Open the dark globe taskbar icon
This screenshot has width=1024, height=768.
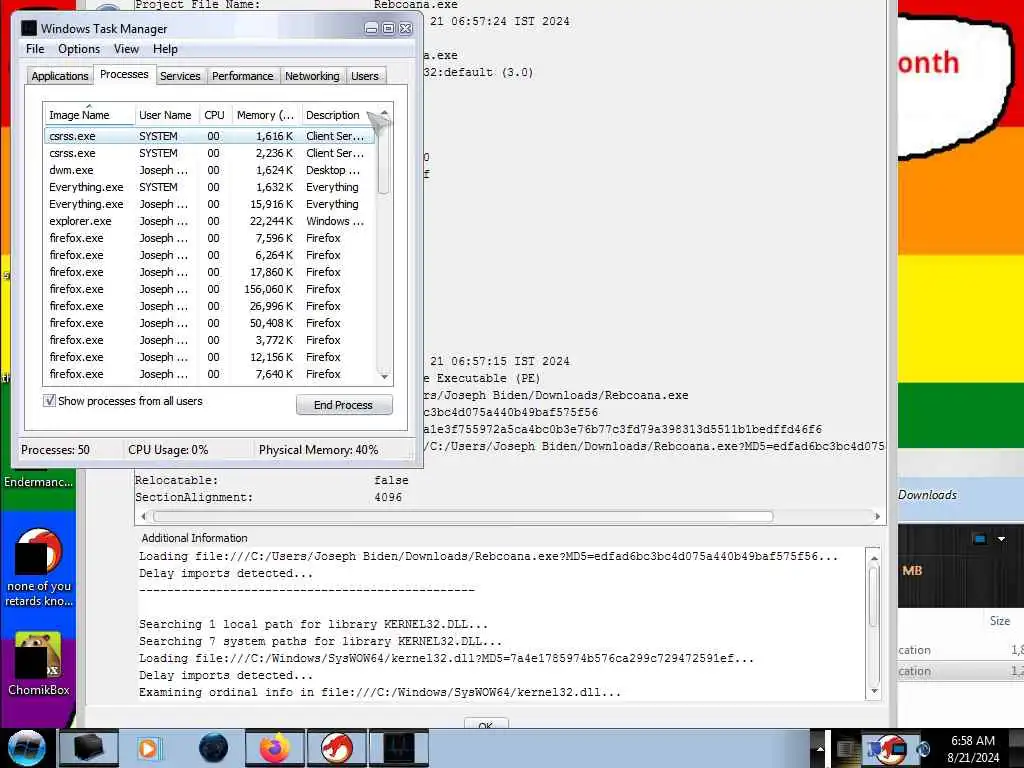[213, 748]
